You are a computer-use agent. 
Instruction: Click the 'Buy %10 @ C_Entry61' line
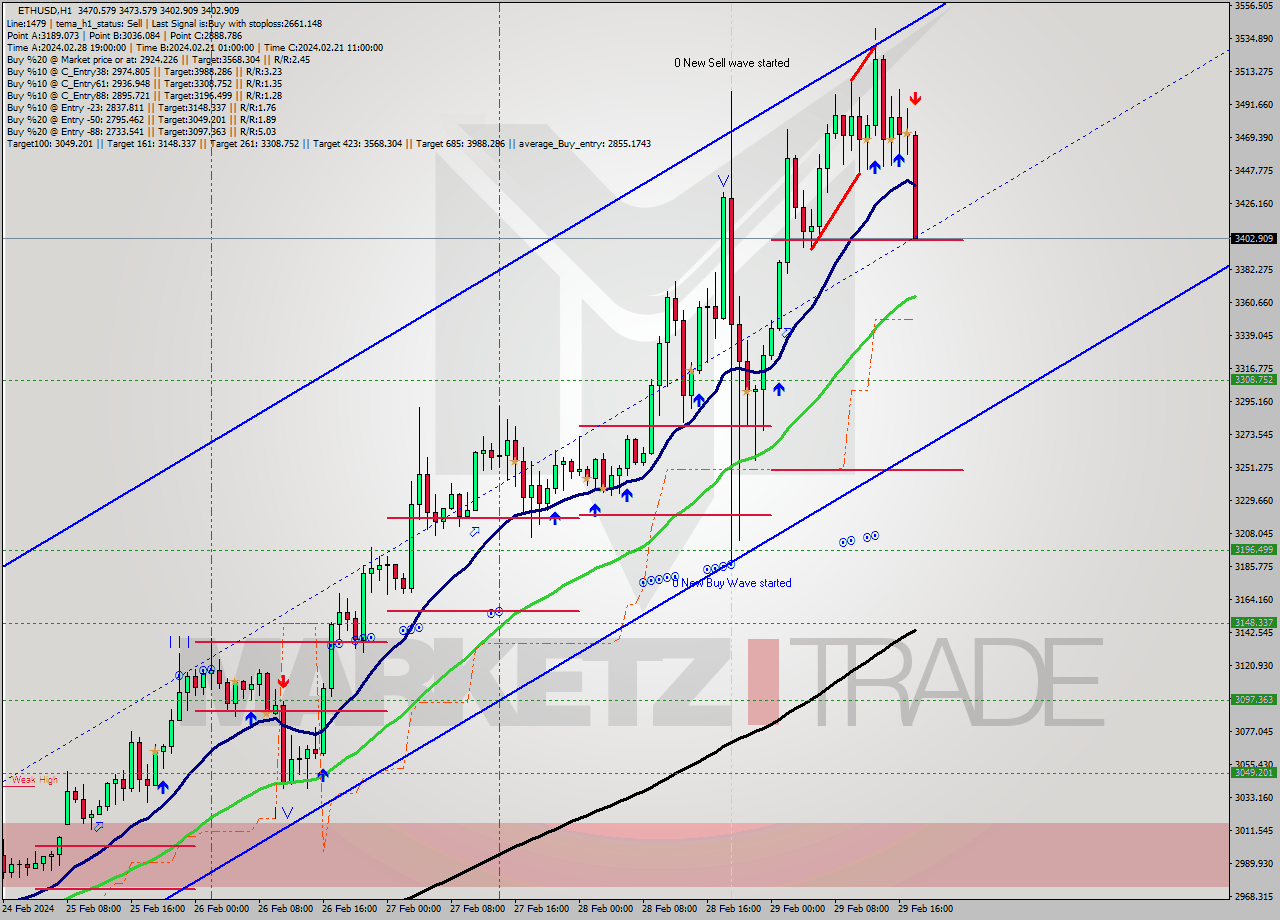point(144,83)
